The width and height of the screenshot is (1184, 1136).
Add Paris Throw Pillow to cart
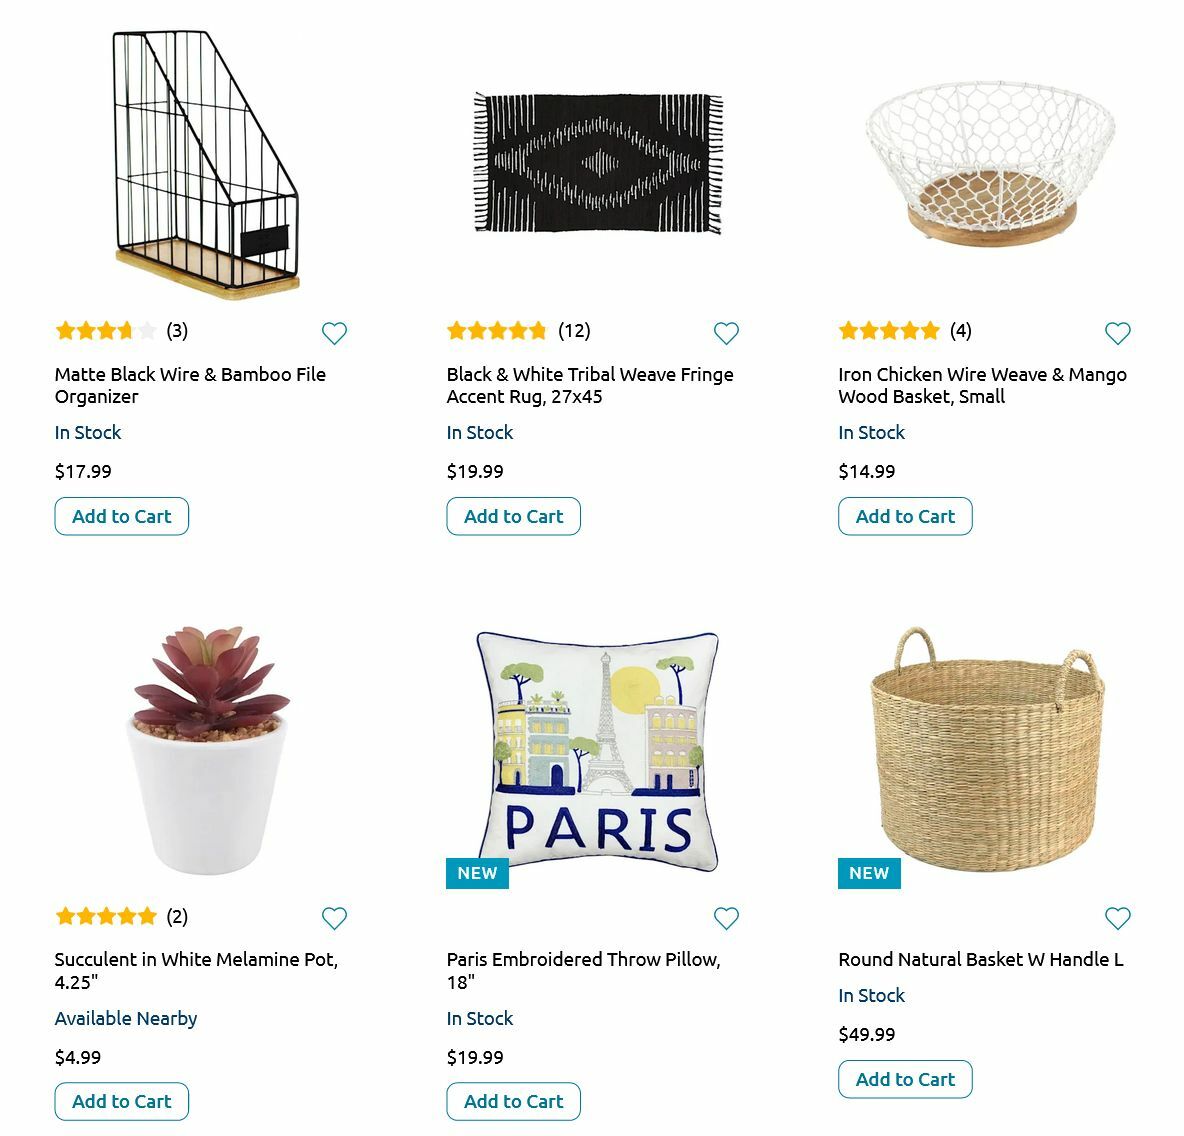pyautogui.click(x=513, y=1101)
